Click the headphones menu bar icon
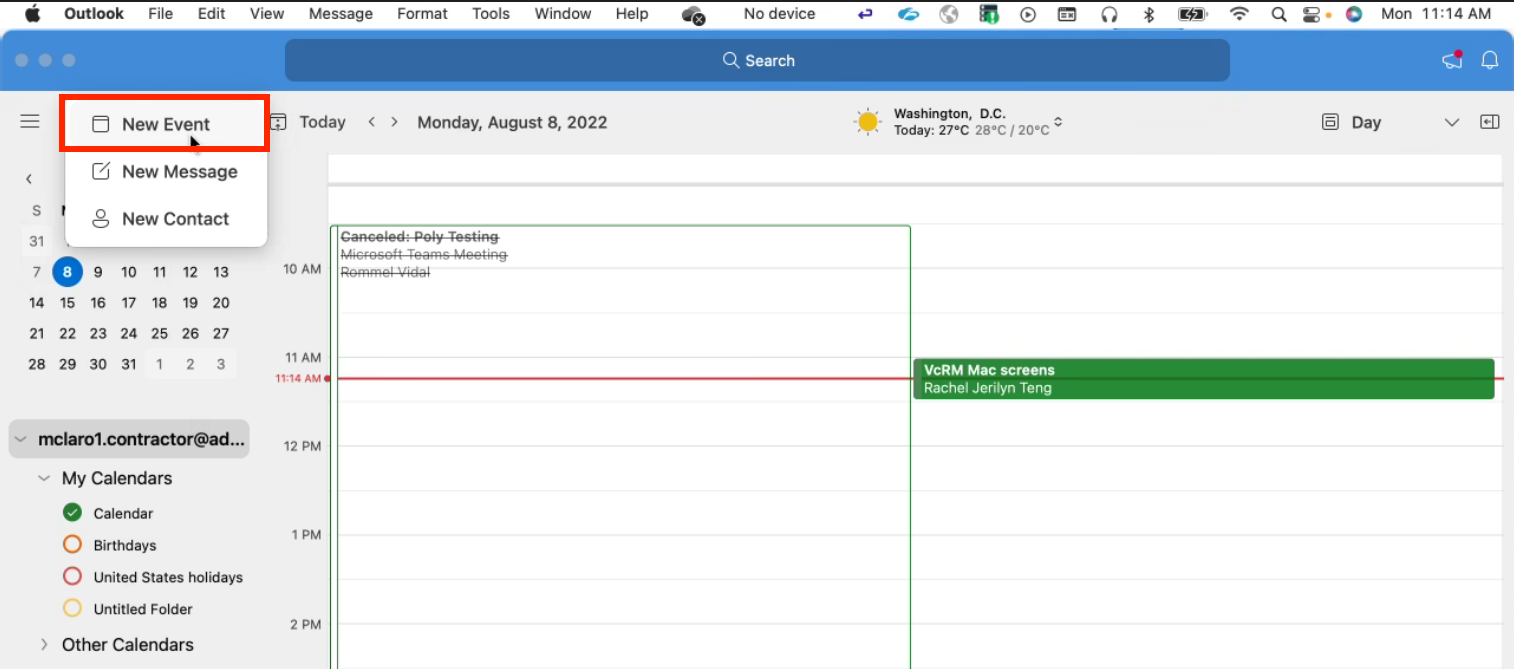This screenshot has width=1514, height=669. 1109,14
